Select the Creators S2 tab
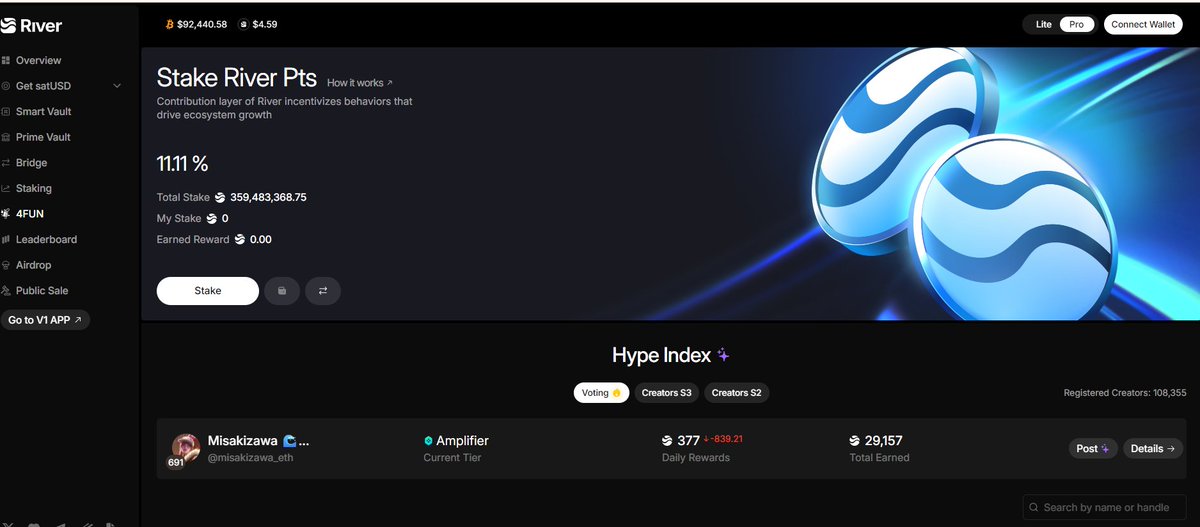The height and width of the screenshot is (527, 1200). pos(736,393)
